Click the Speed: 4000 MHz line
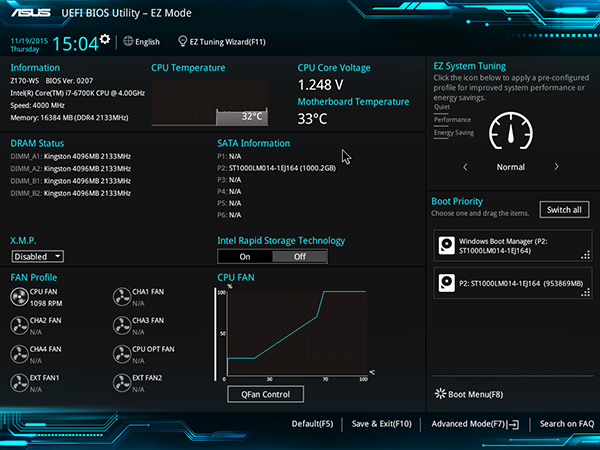Viewport: 600px width, 450px height. tap(38, 105)
